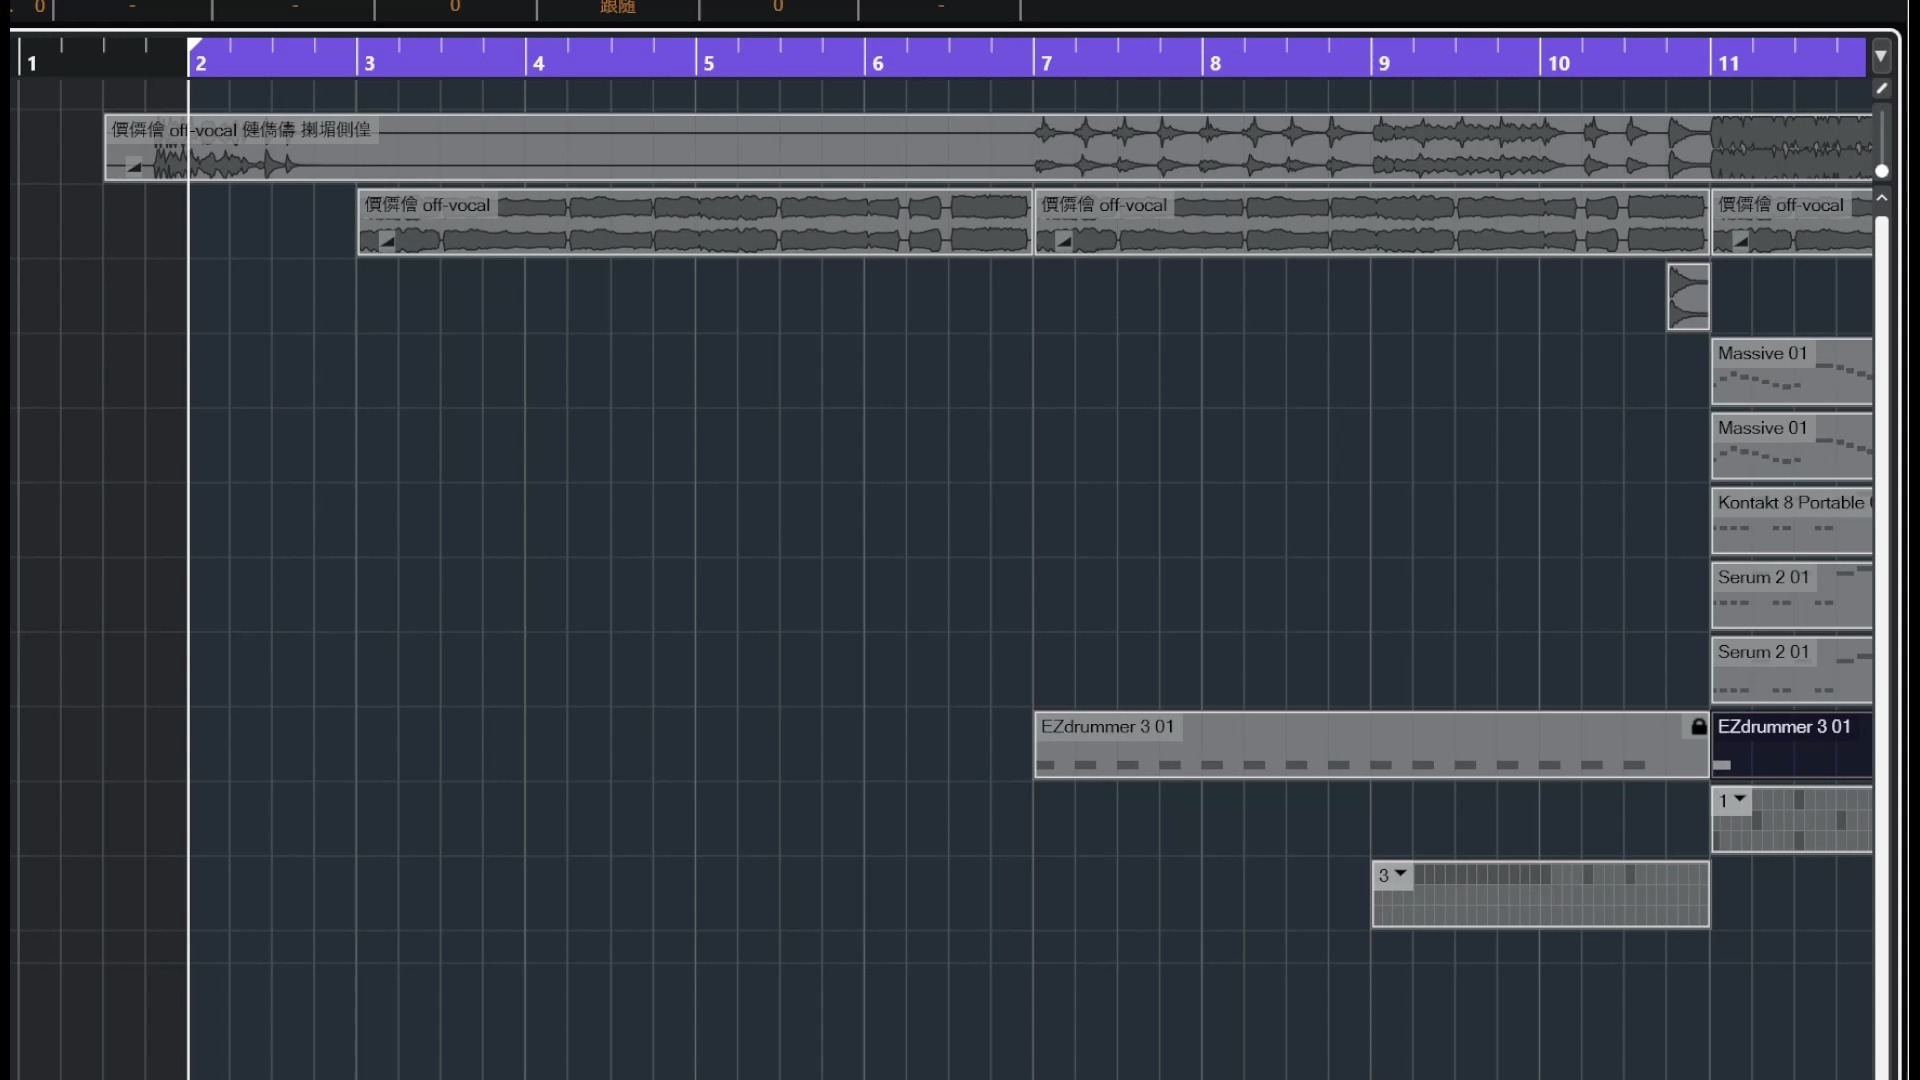Click the wedge icon in the bar 7 off-vocal clip
The width and height of the screenshot is (1920, 1080).
[1063, 241]
